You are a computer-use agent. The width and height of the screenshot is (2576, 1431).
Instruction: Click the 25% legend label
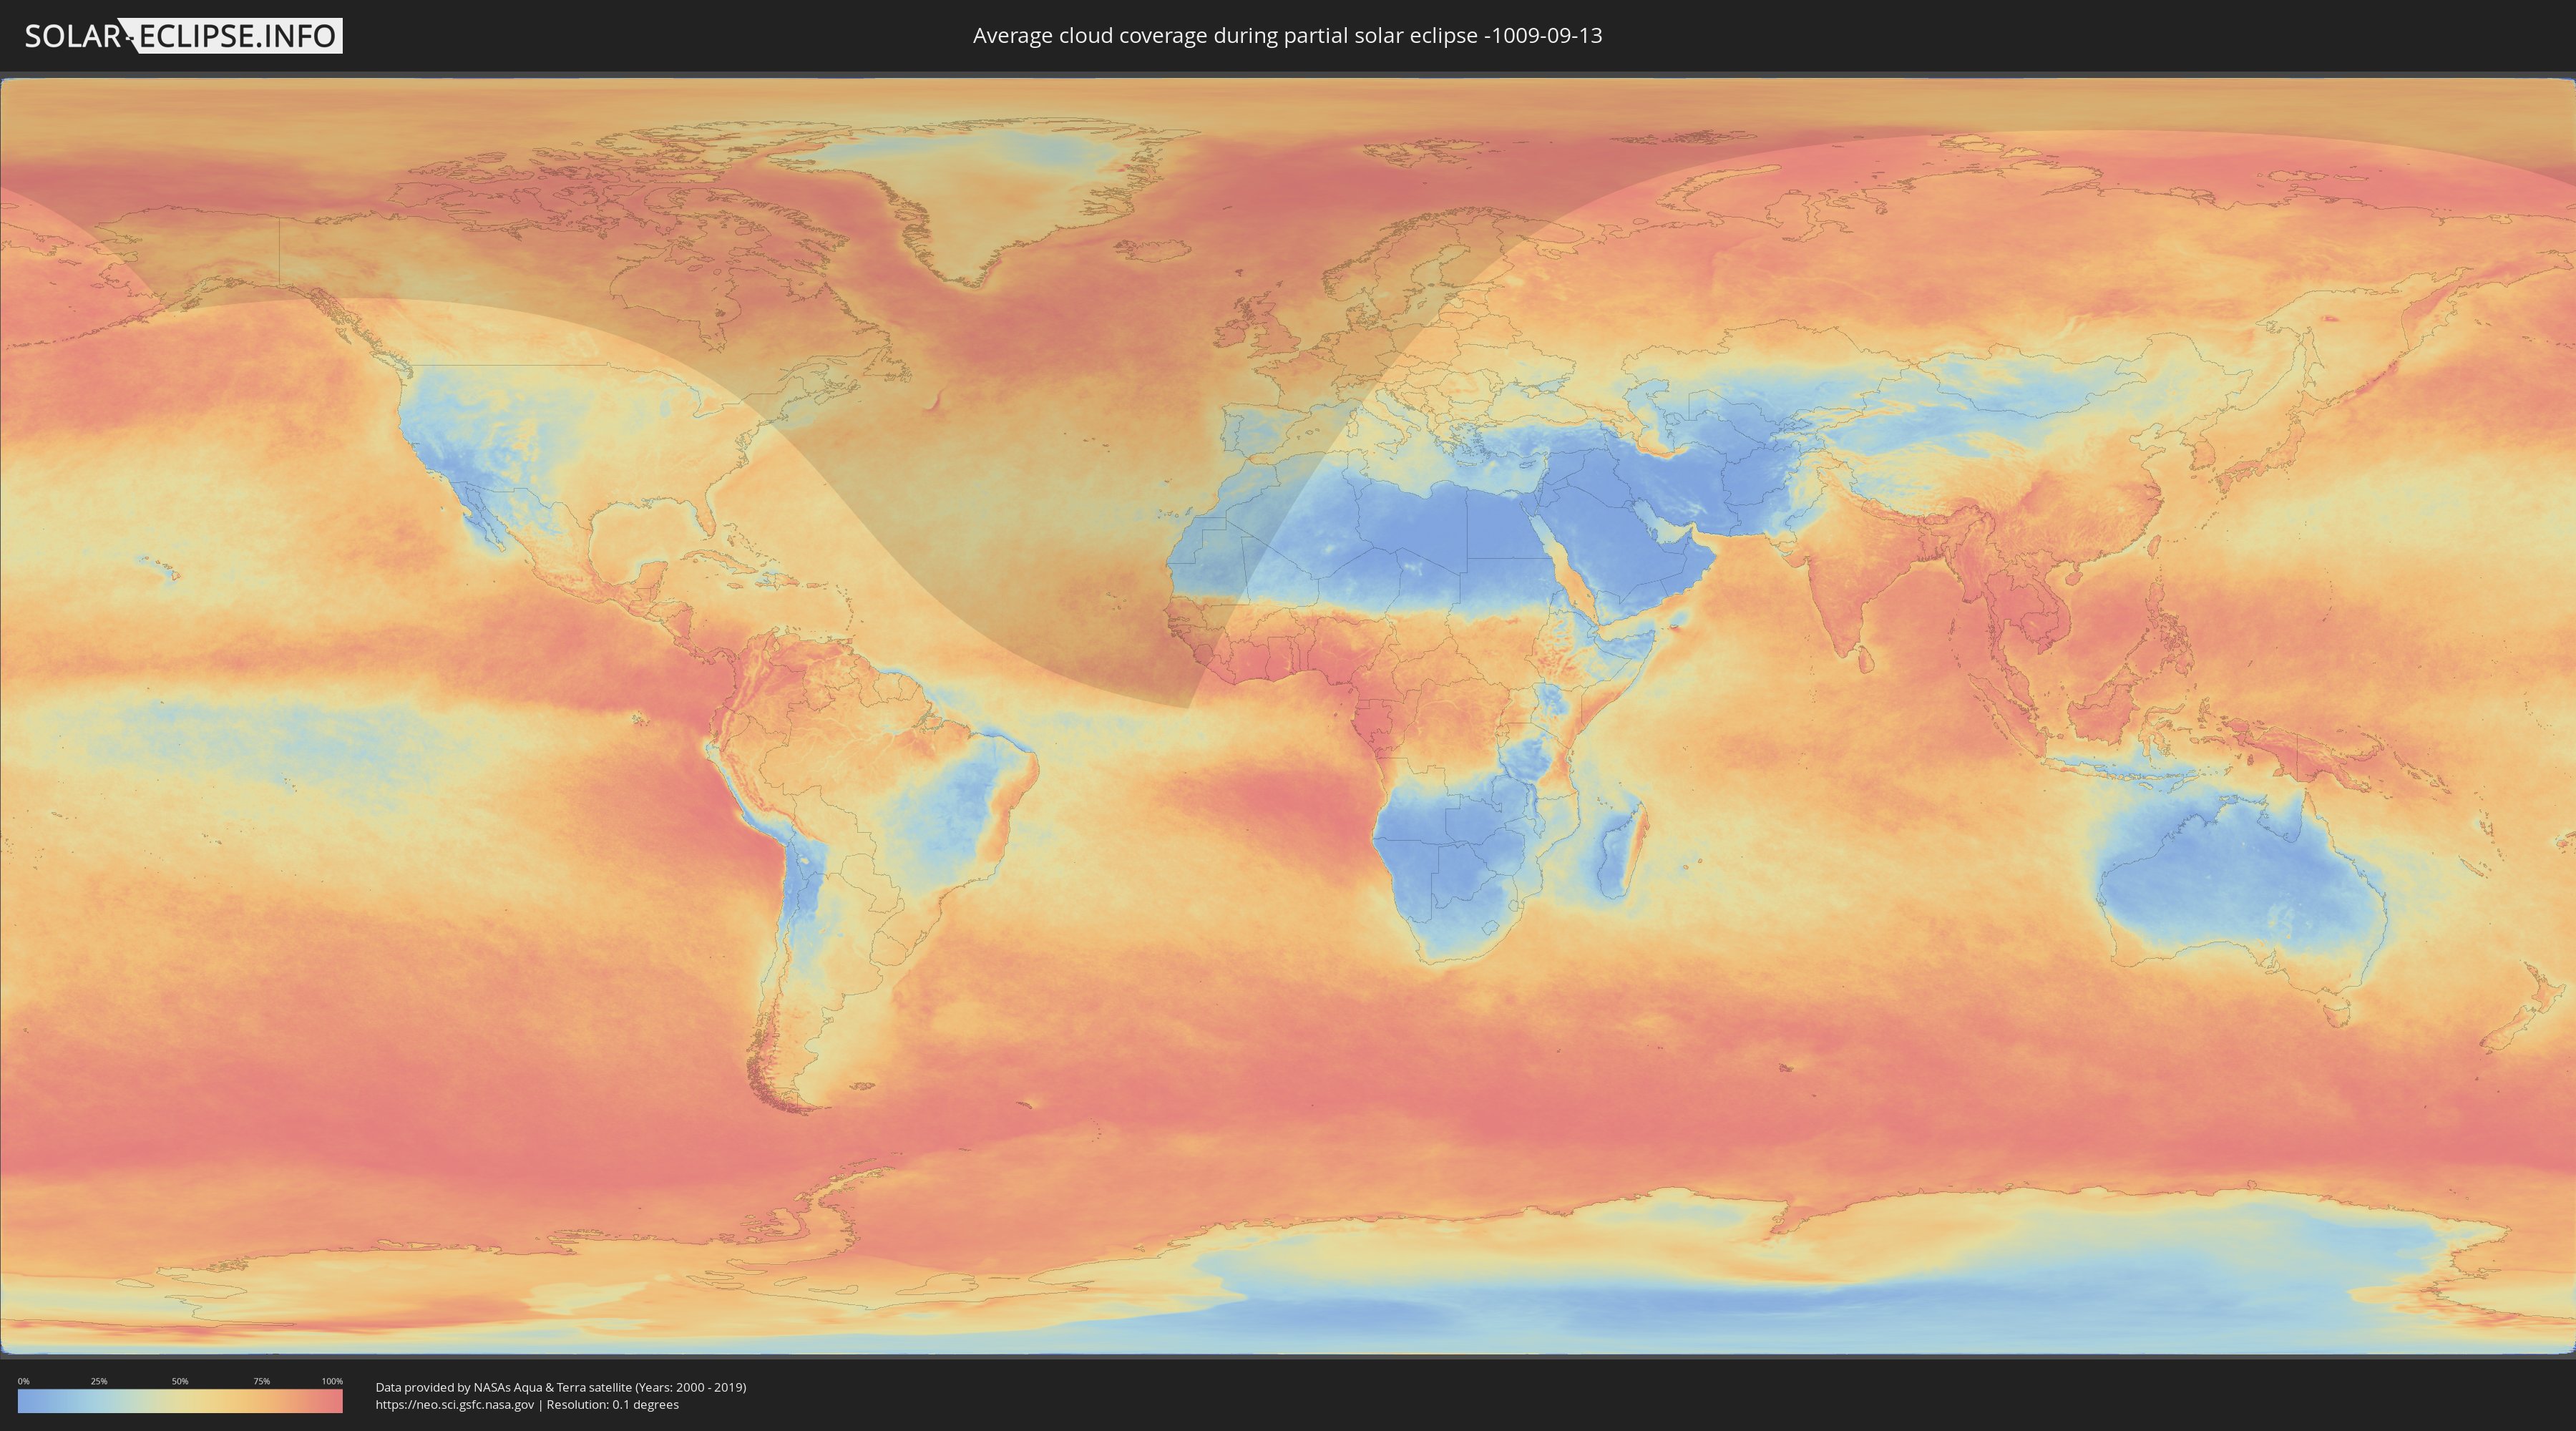(x=99, y=1381)
